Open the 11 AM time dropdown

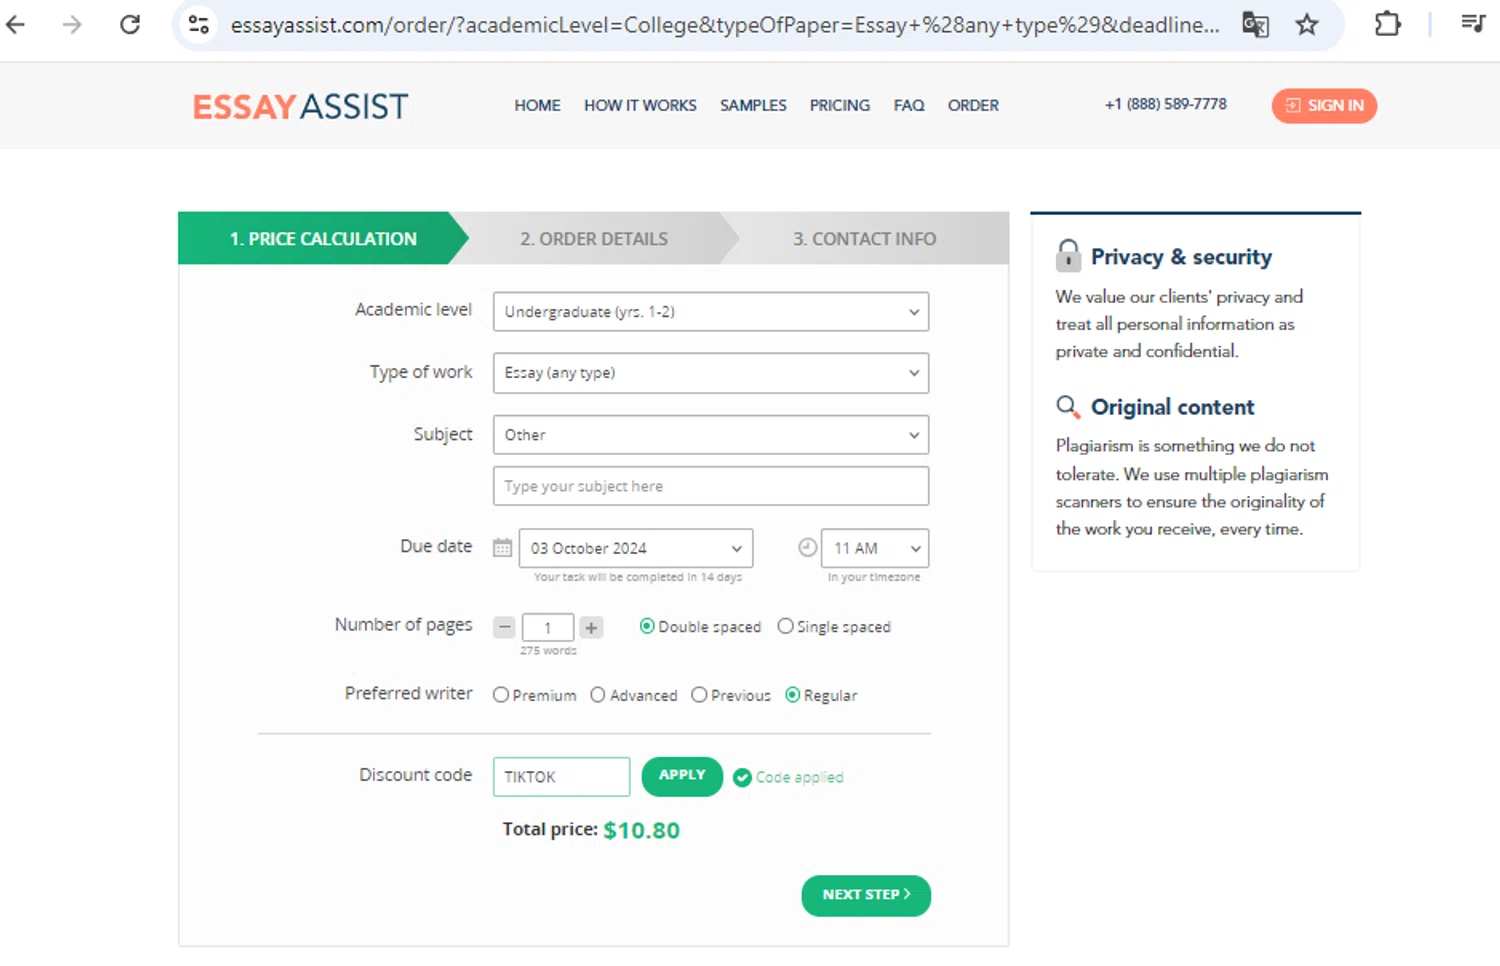point(874,548)
